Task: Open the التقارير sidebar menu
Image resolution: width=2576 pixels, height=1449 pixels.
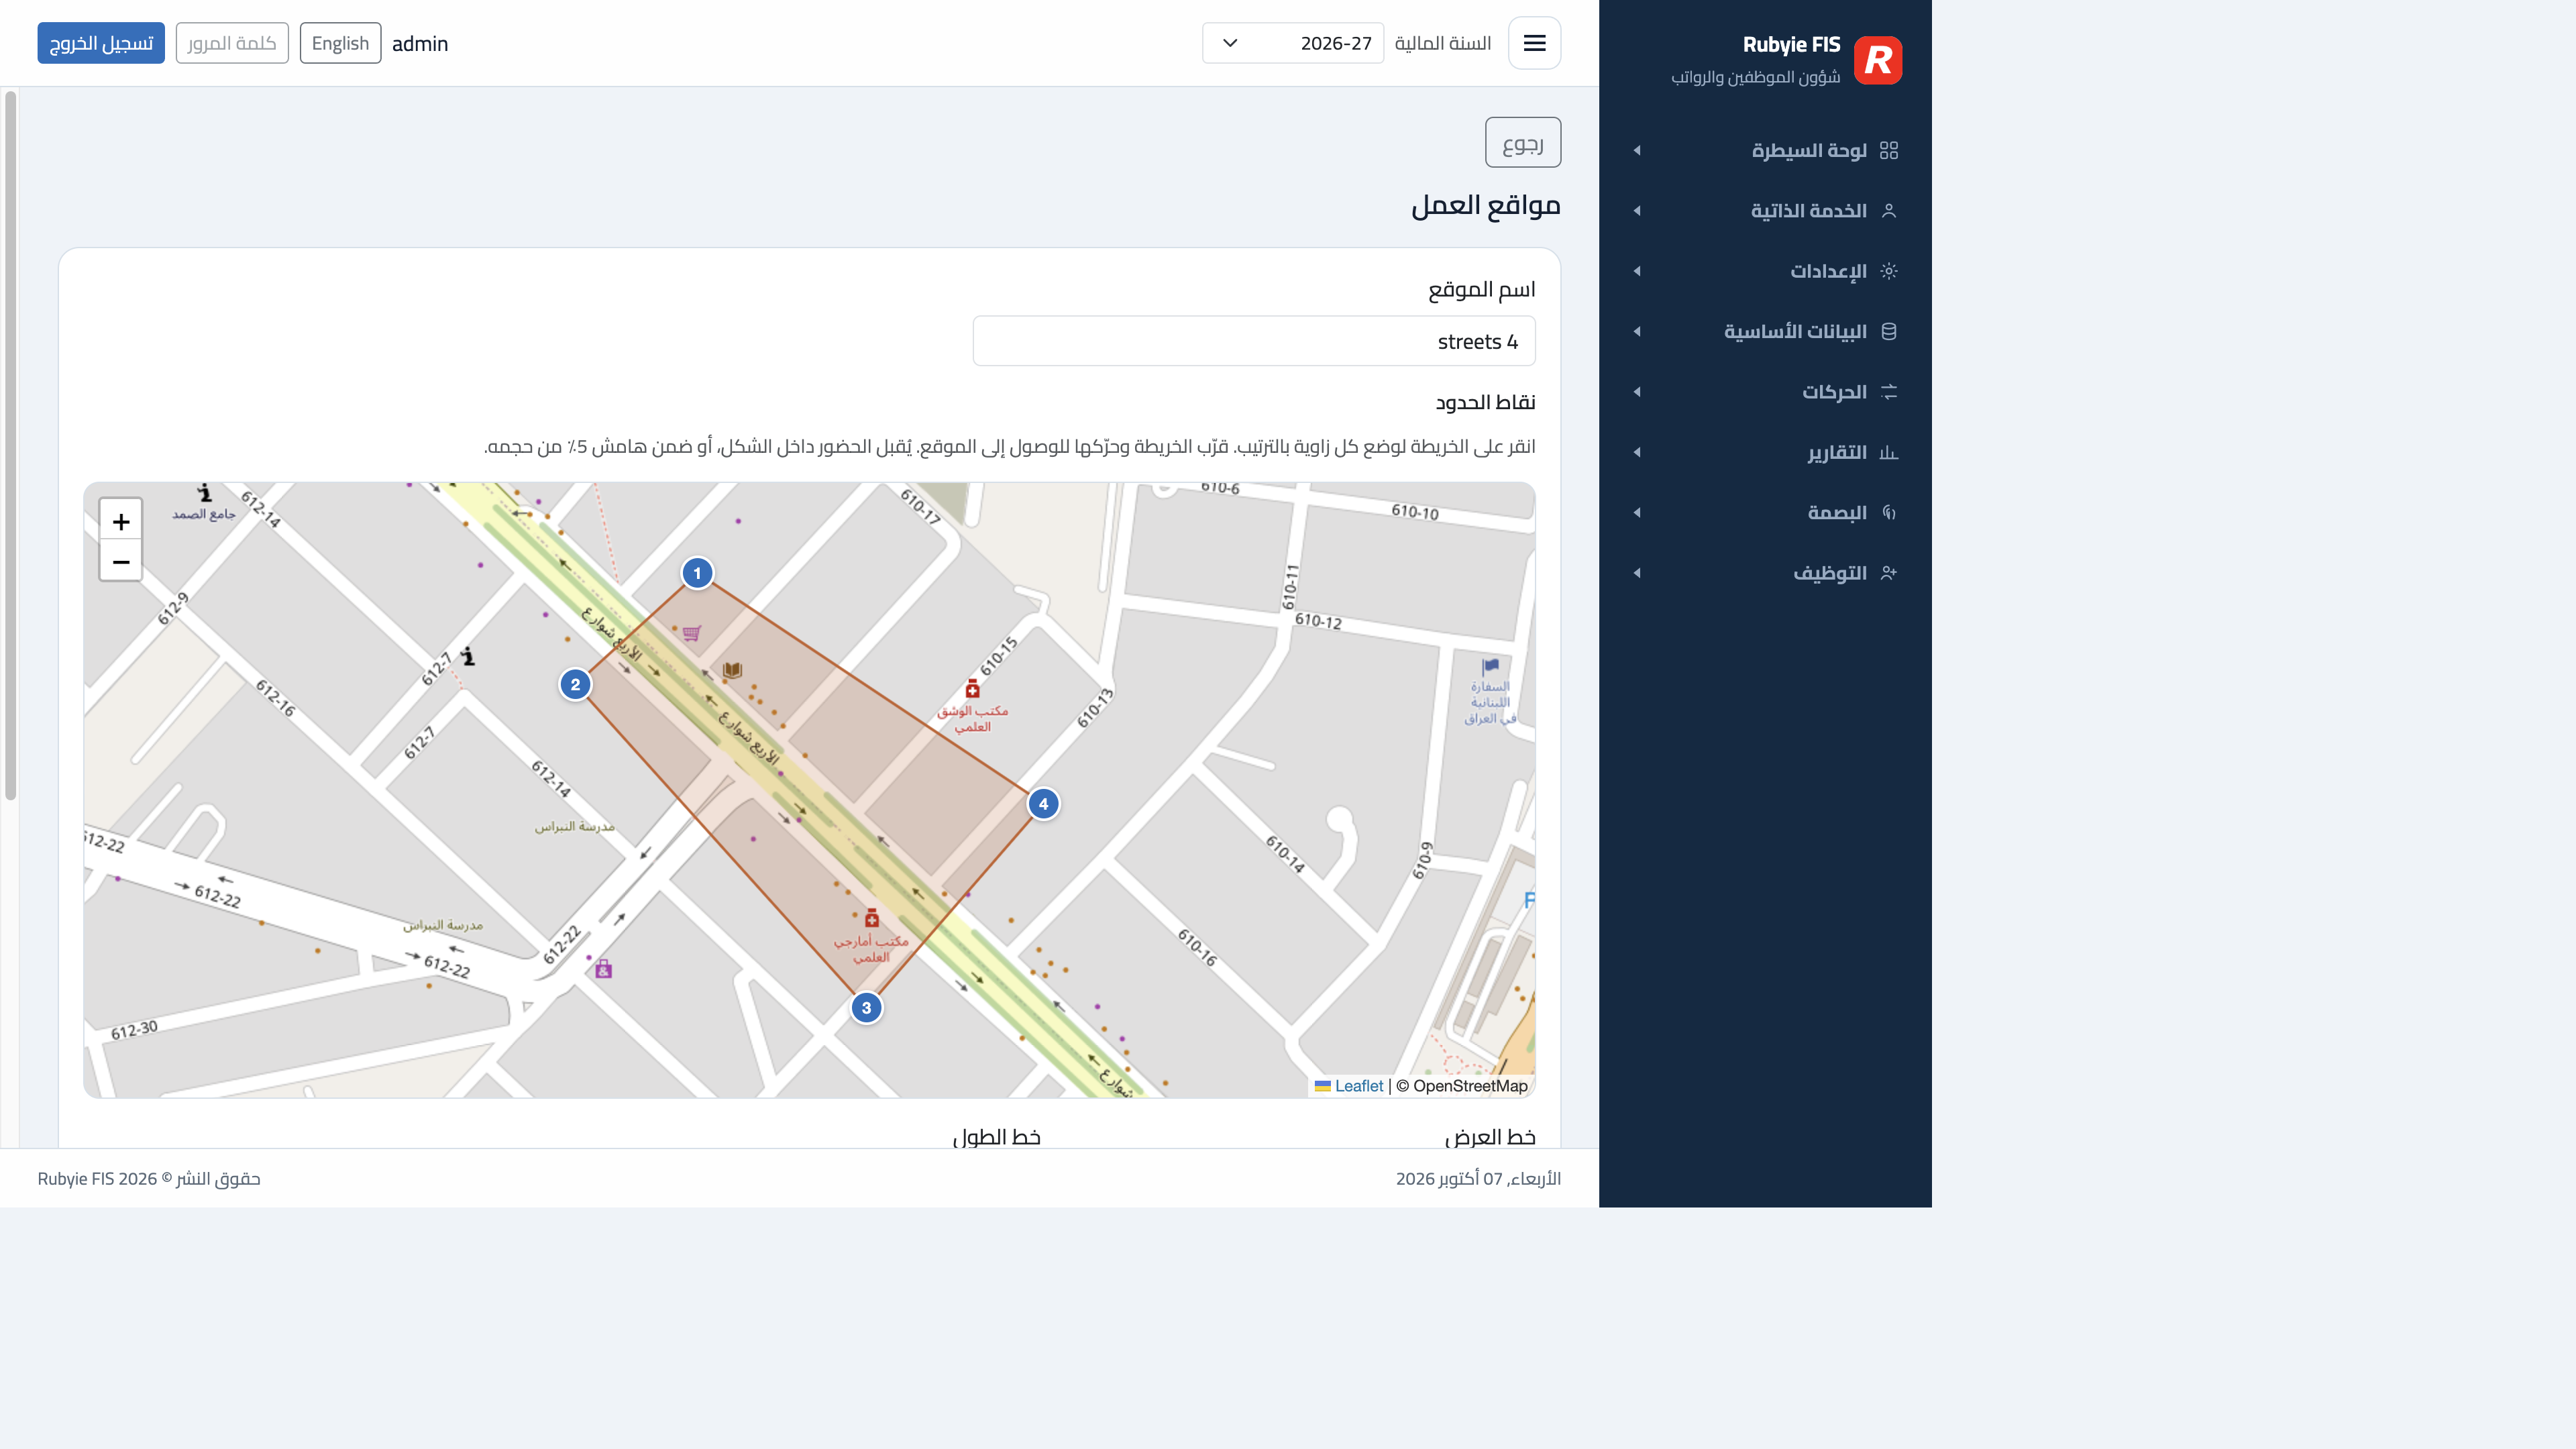Action: point(1765,452)
